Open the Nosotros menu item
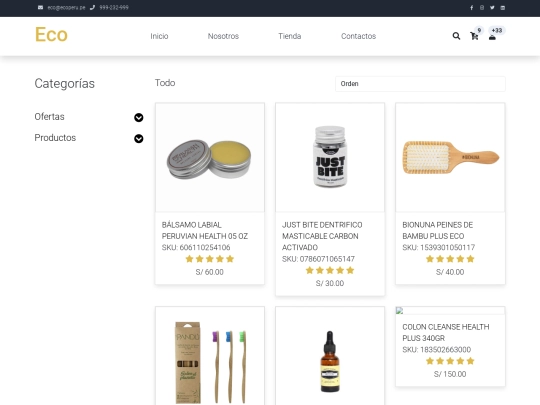This screenshot has height=405, width=540. click(223, 36)
